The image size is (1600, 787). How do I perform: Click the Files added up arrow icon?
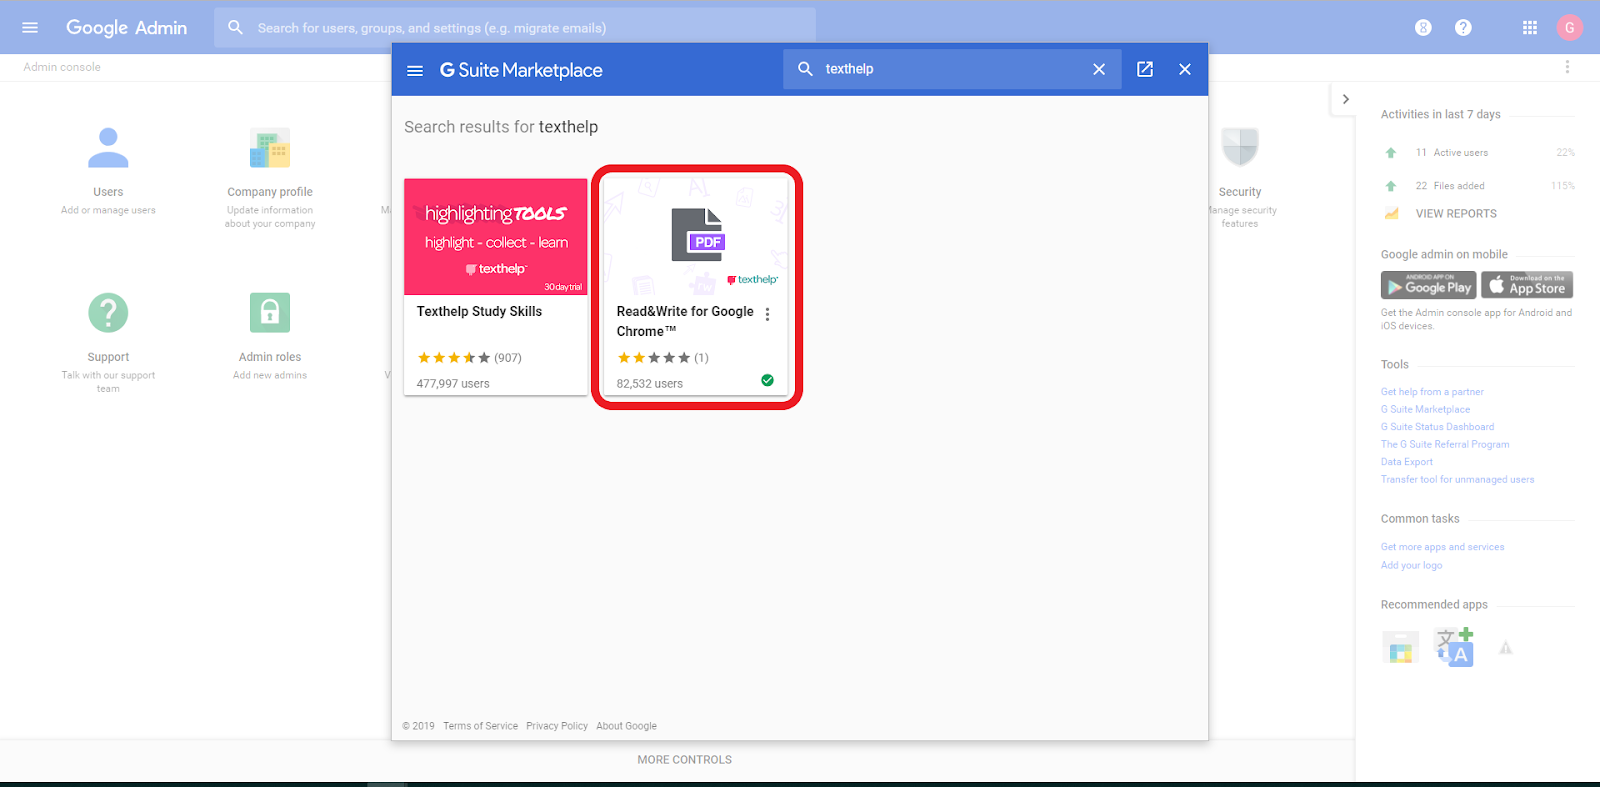[1391, 186]
